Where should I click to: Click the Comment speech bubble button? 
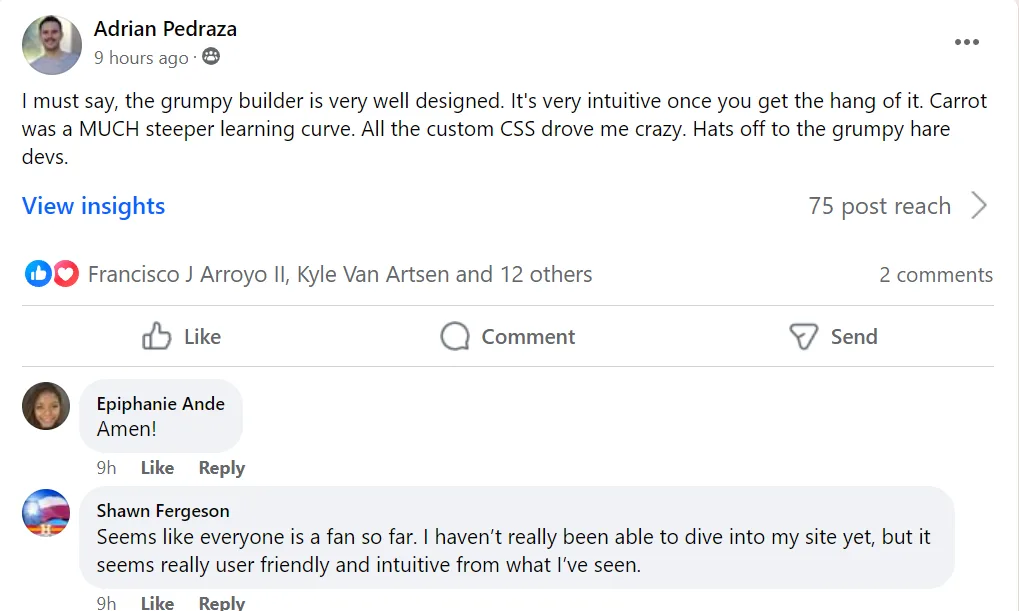click(508, 337)
